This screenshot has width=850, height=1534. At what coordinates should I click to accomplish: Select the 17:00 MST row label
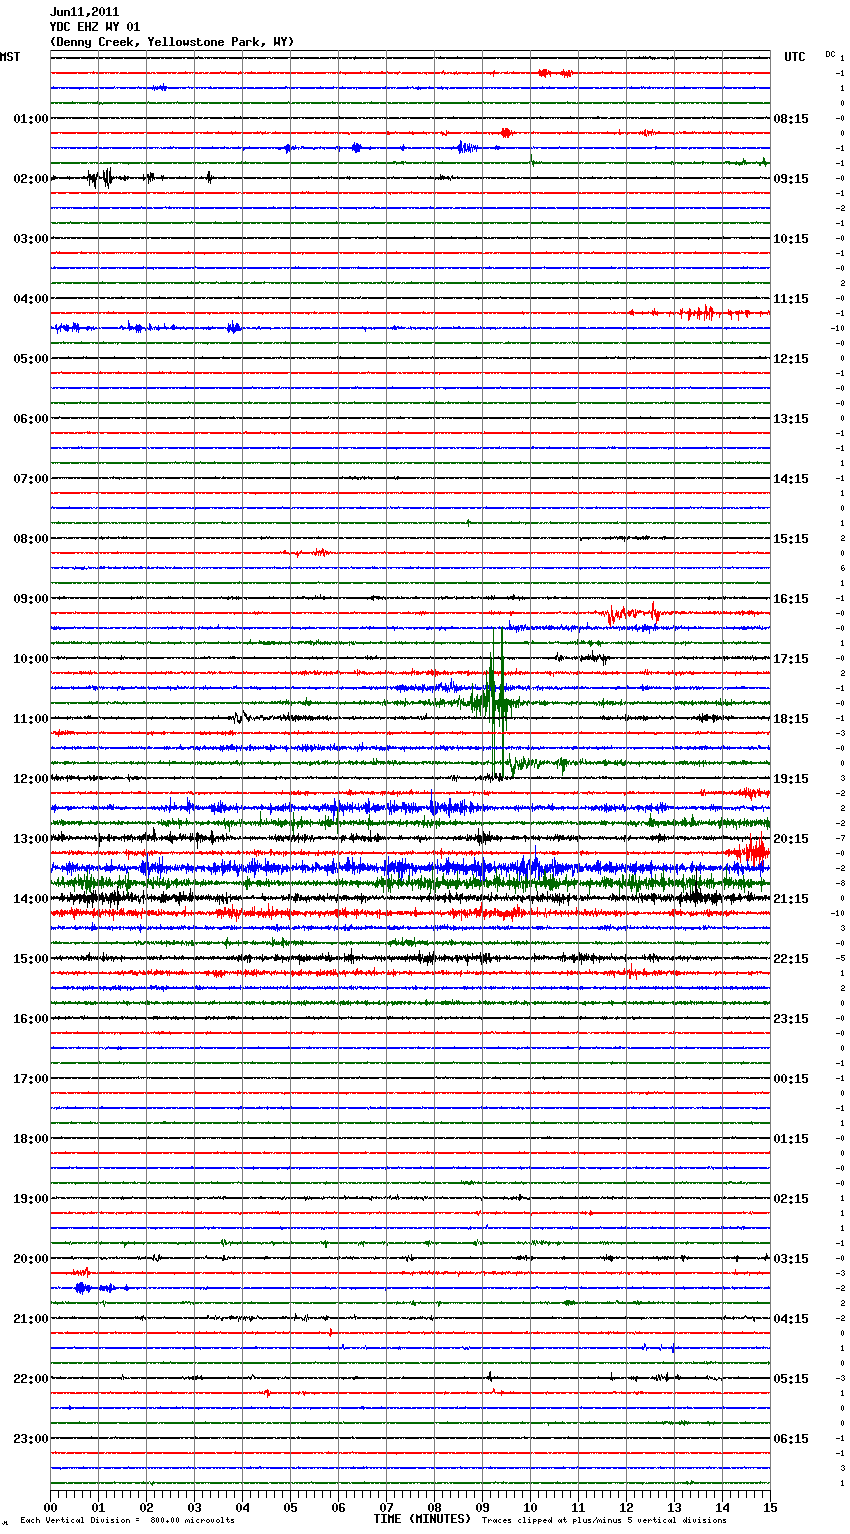(x=31, y=1078)
